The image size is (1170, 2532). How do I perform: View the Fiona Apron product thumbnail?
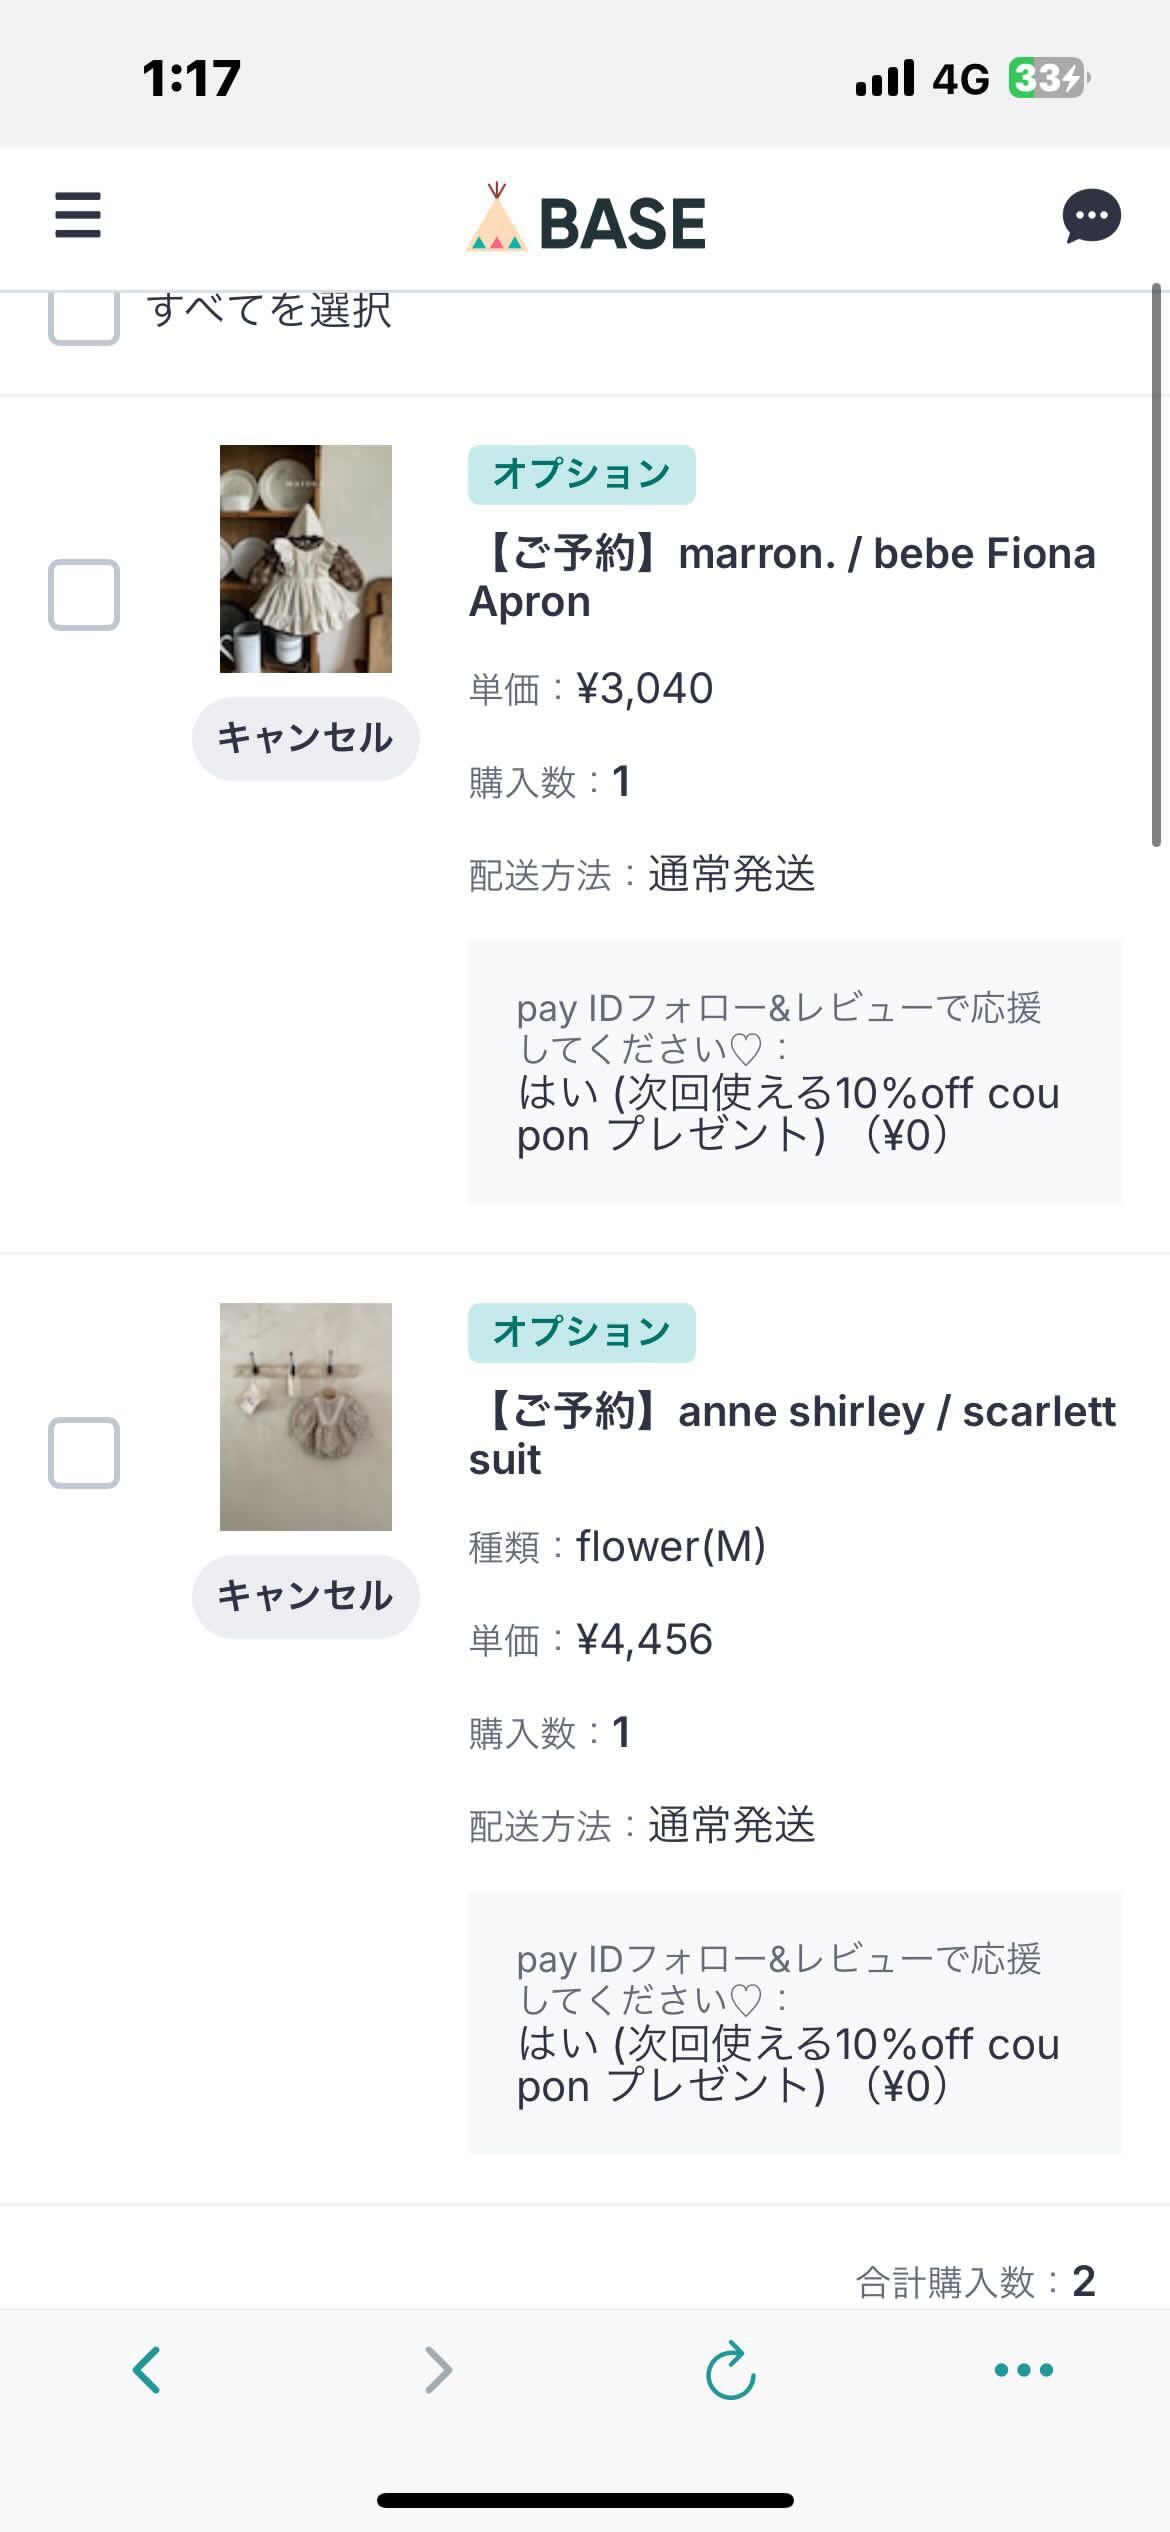pos(306,559)
